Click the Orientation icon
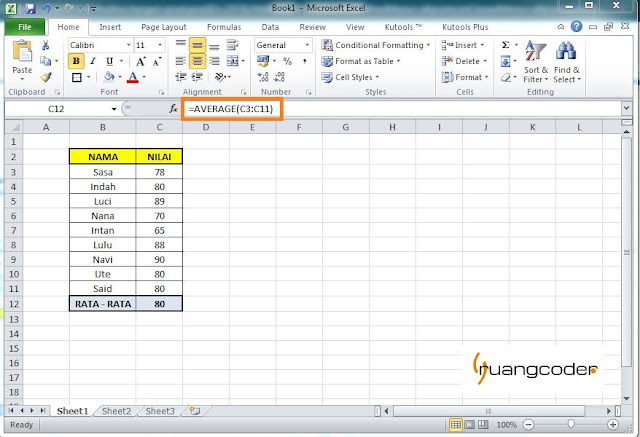Image resolution: width=640 pixels, height=437 pixels. point(221,77)
